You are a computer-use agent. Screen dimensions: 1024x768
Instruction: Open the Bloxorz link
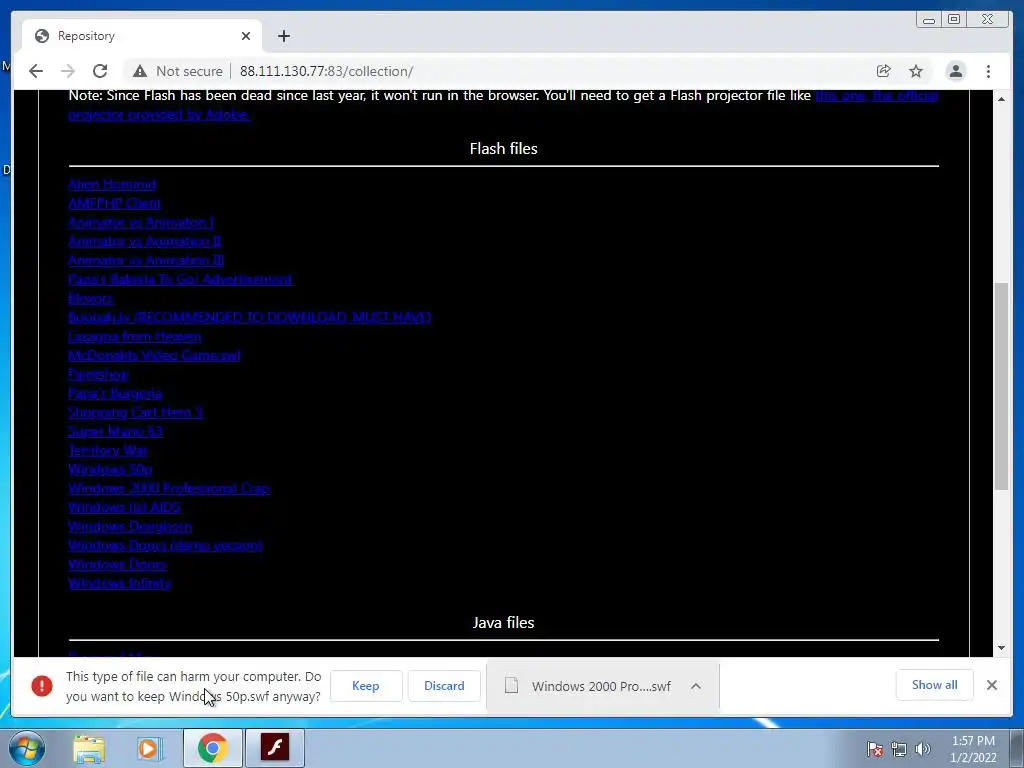click(91, 298)
